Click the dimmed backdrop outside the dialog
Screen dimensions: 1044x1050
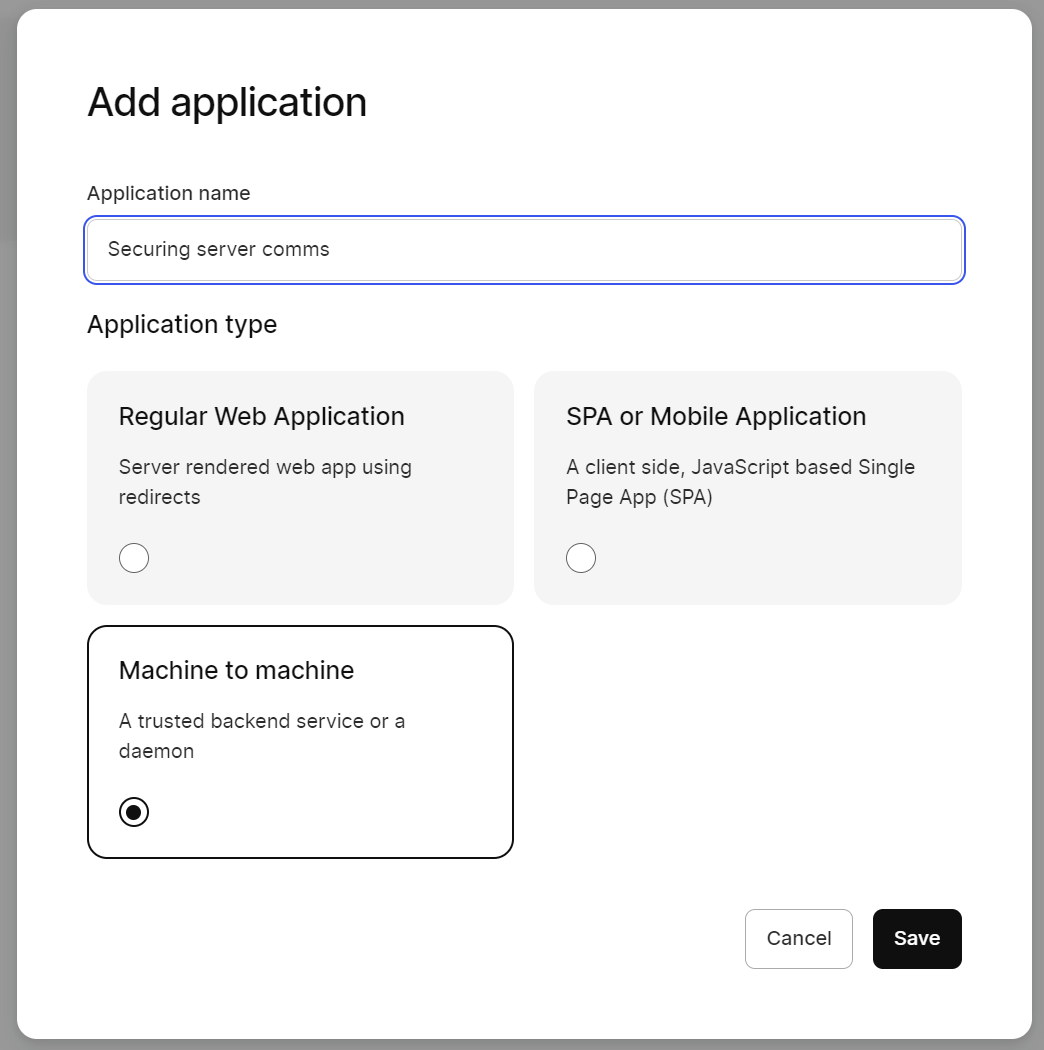coord(8,500)
